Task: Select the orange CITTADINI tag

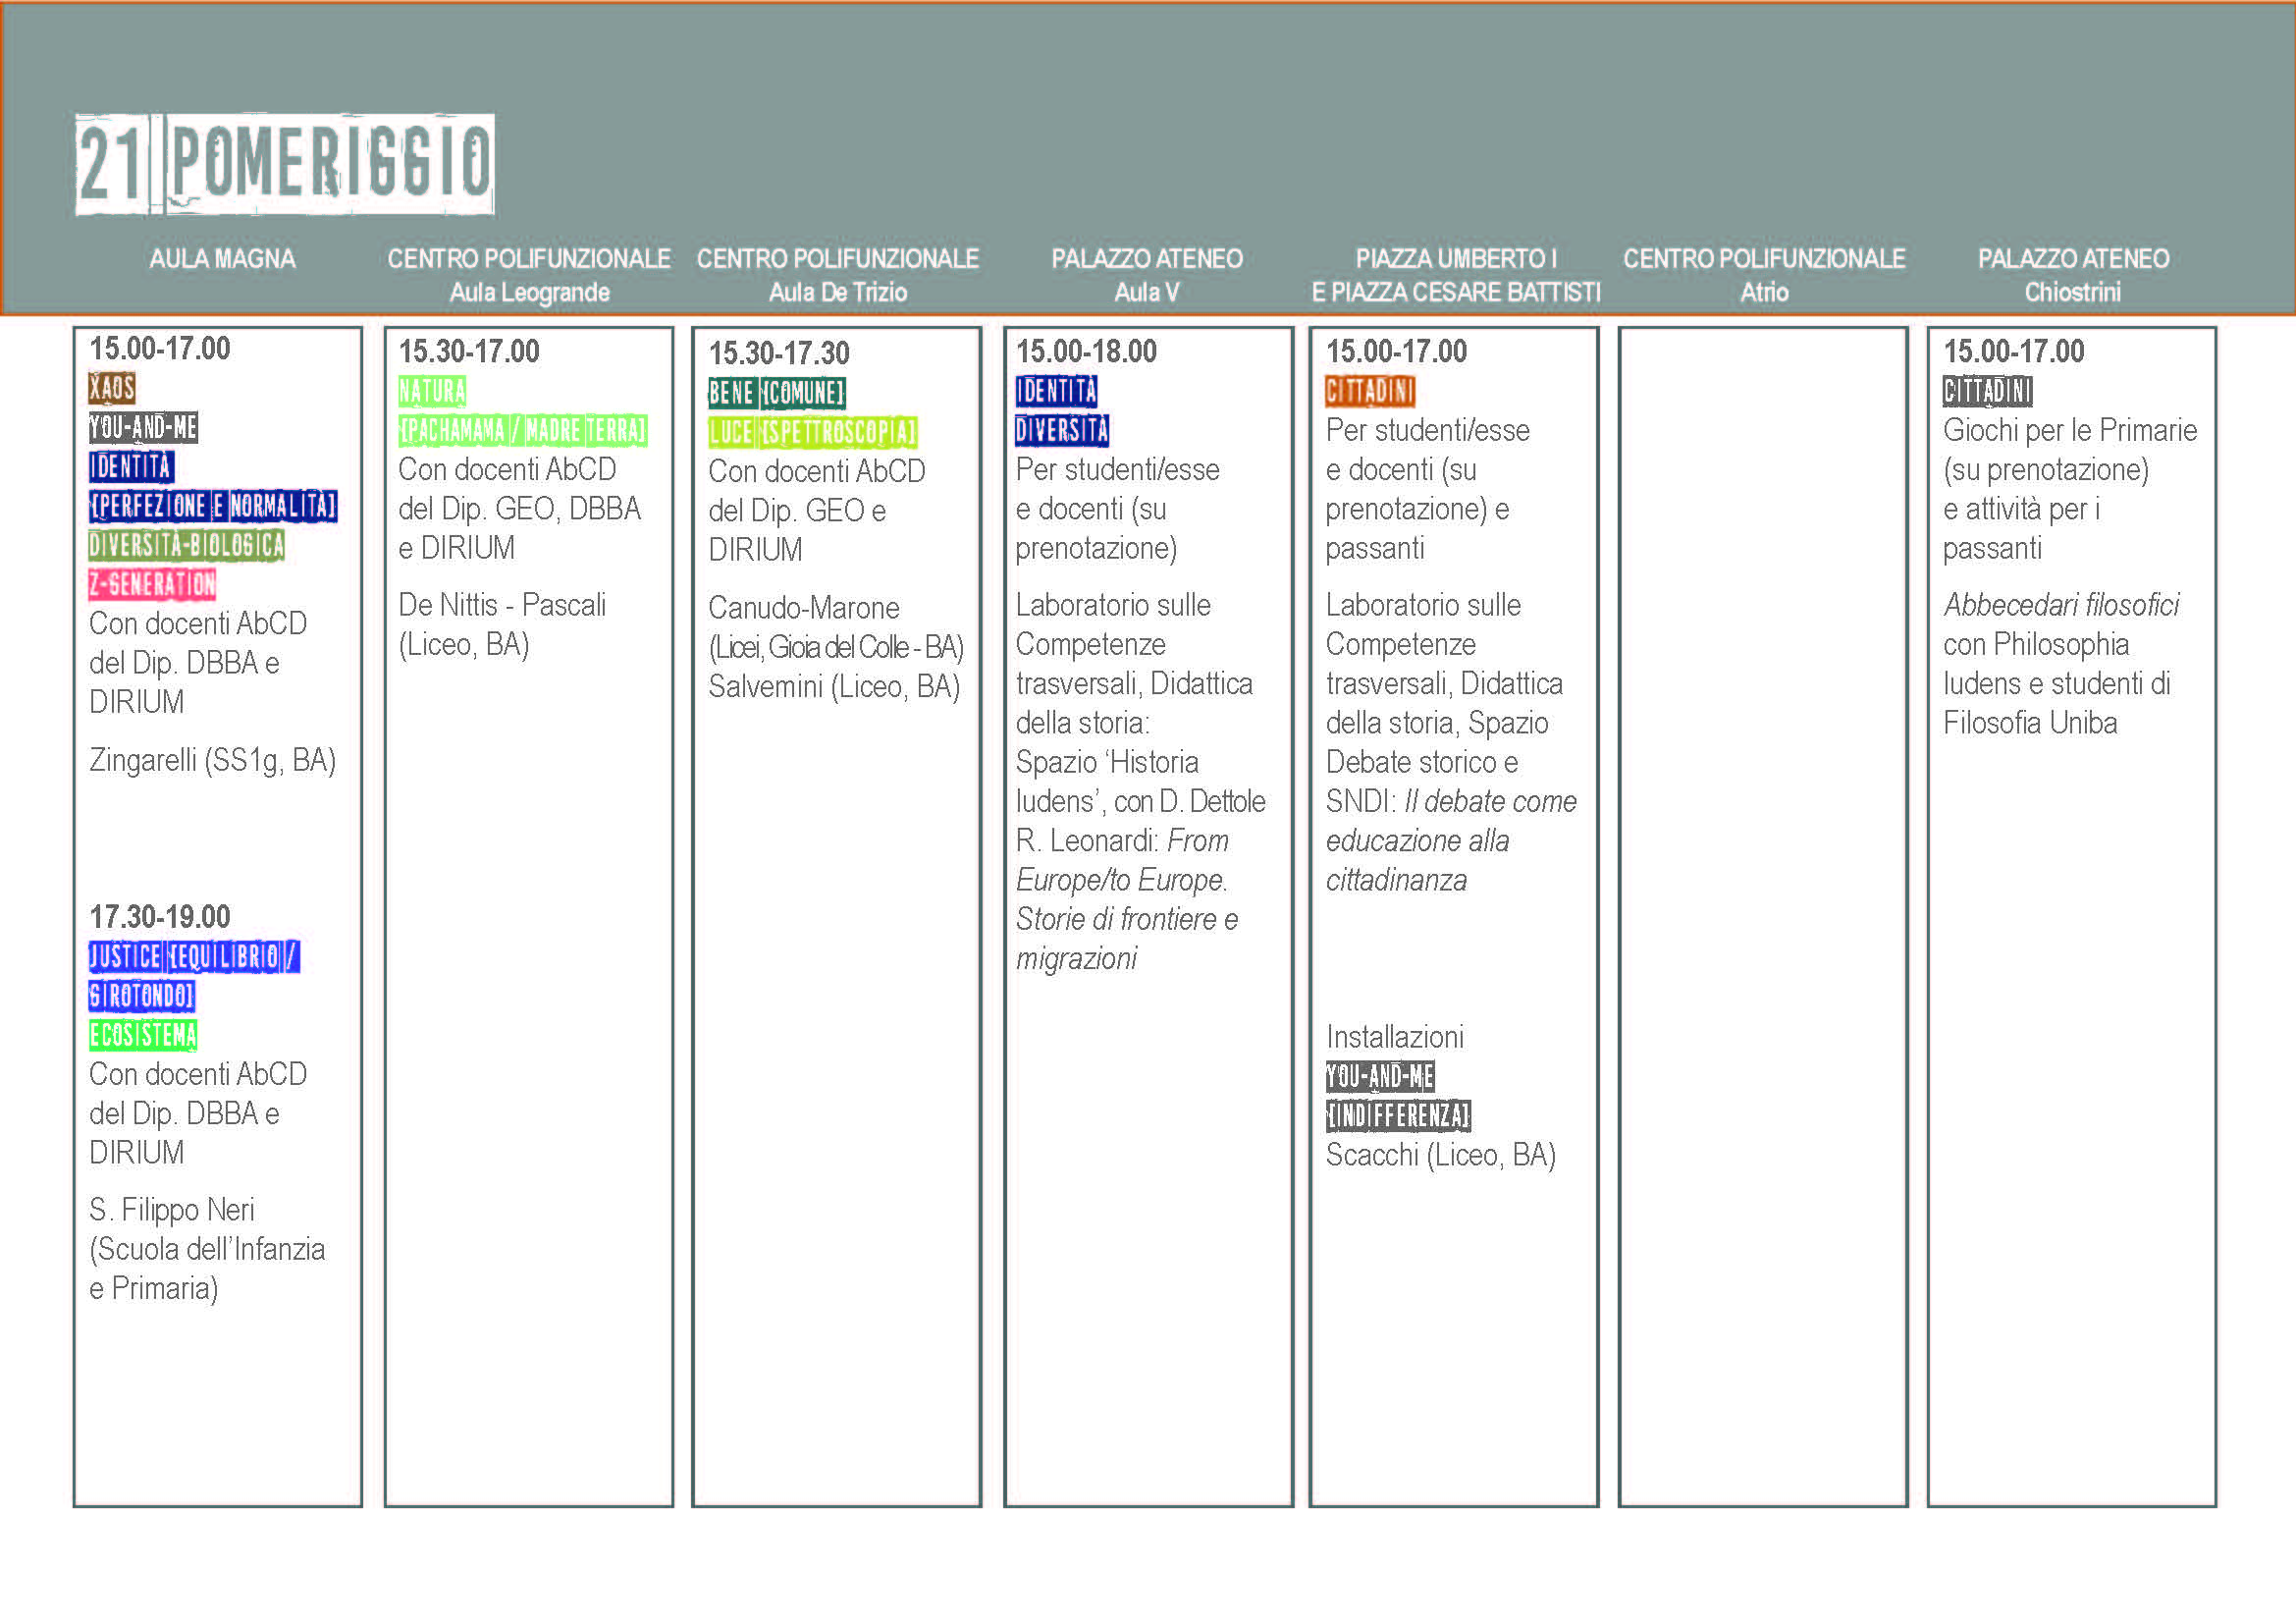Action: click(1370, 391)
